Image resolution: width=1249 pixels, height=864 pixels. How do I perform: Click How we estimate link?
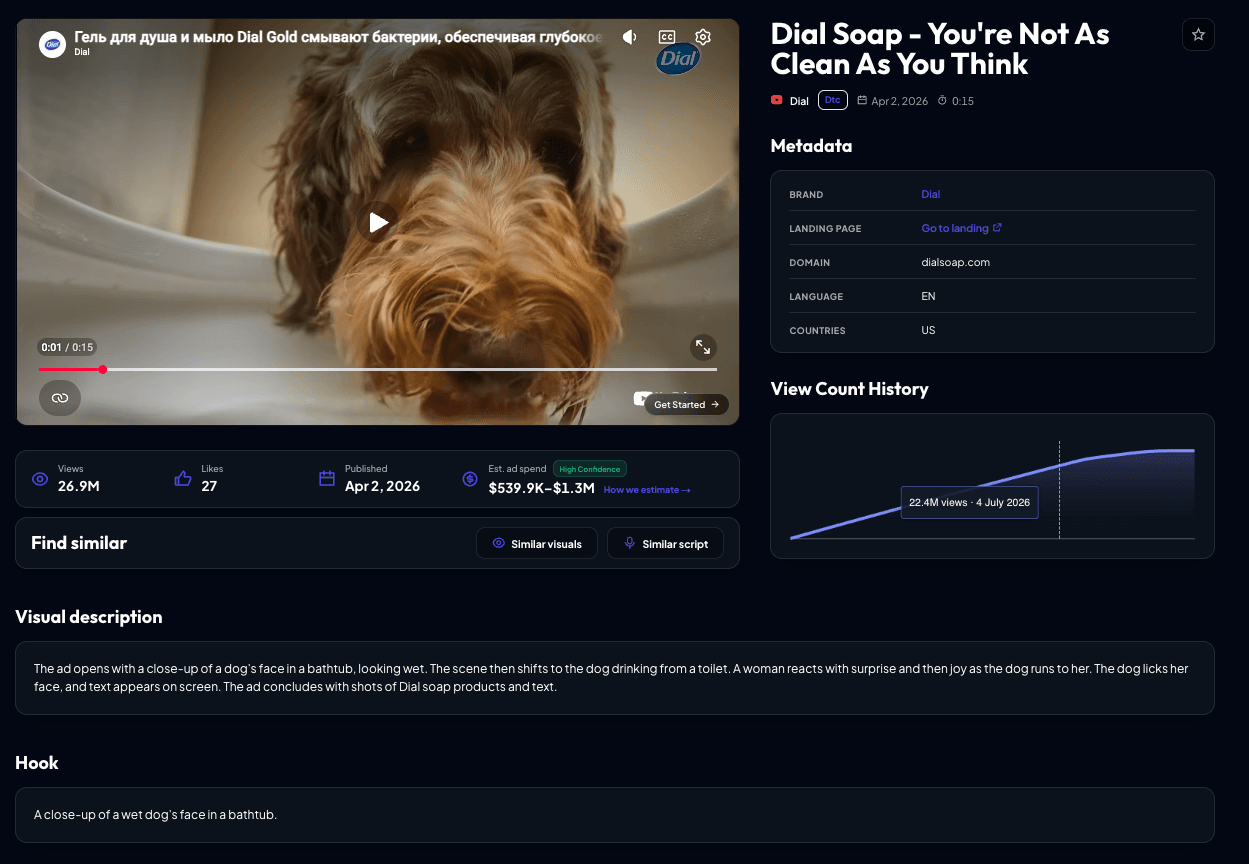(x=647, y=490)
